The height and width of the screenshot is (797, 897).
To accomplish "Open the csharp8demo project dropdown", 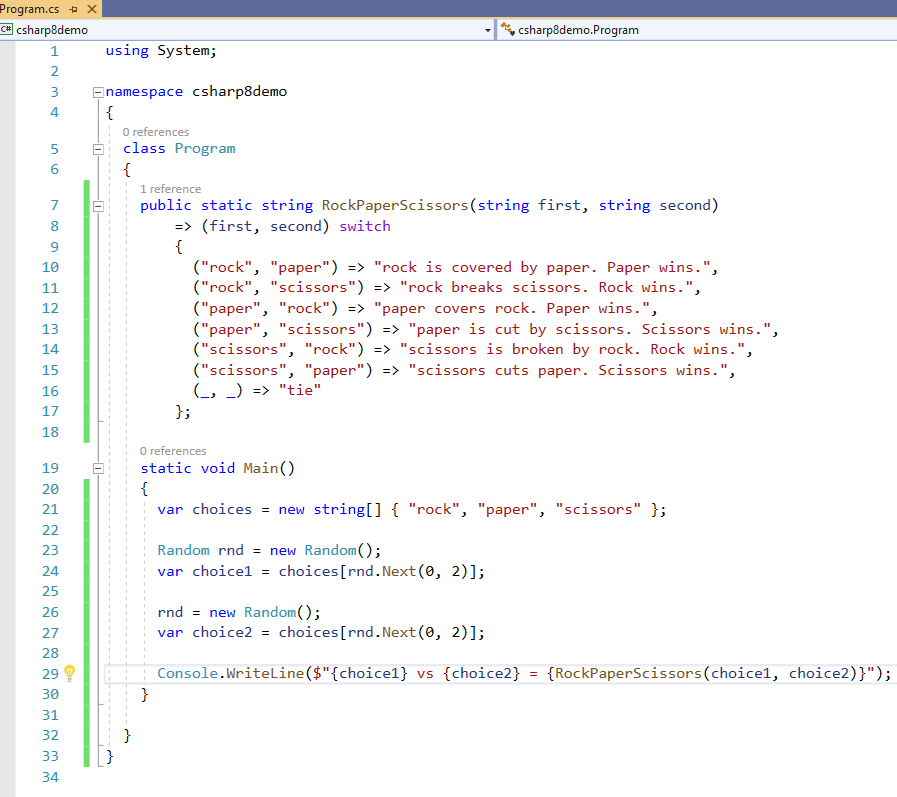I will pos(487,30).
